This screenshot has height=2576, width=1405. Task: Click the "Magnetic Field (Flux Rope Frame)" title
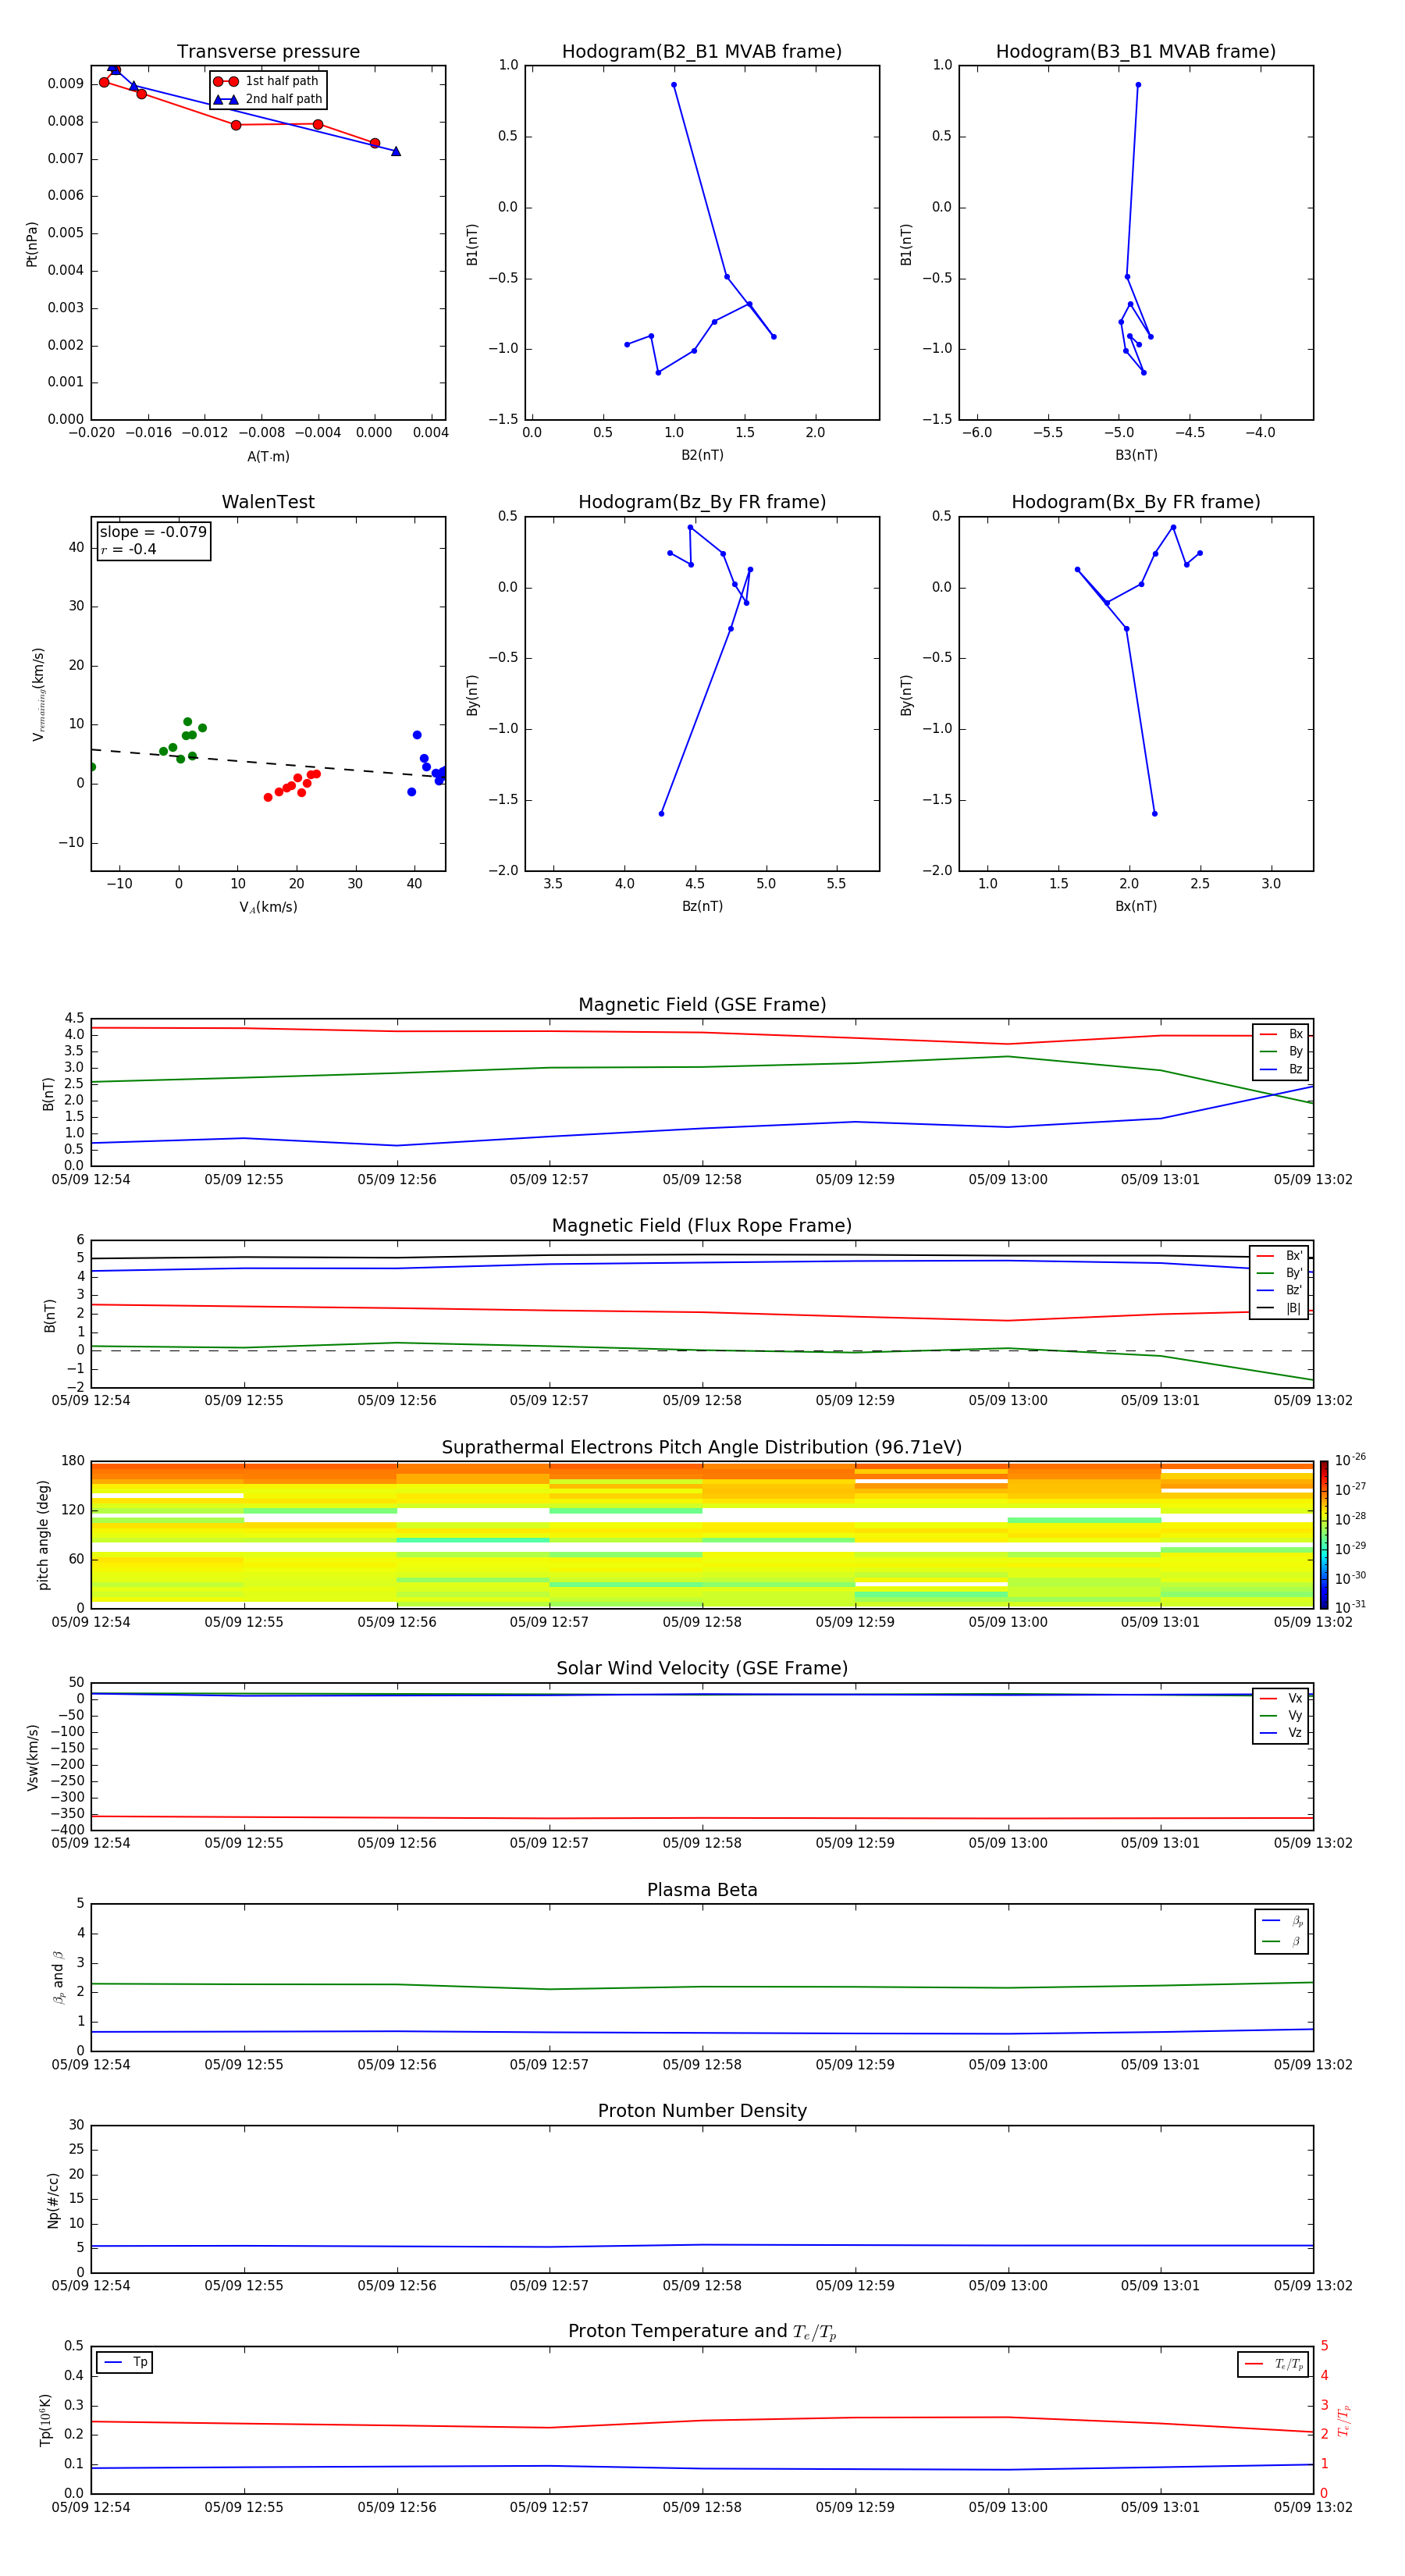(x=702, y=1226)
